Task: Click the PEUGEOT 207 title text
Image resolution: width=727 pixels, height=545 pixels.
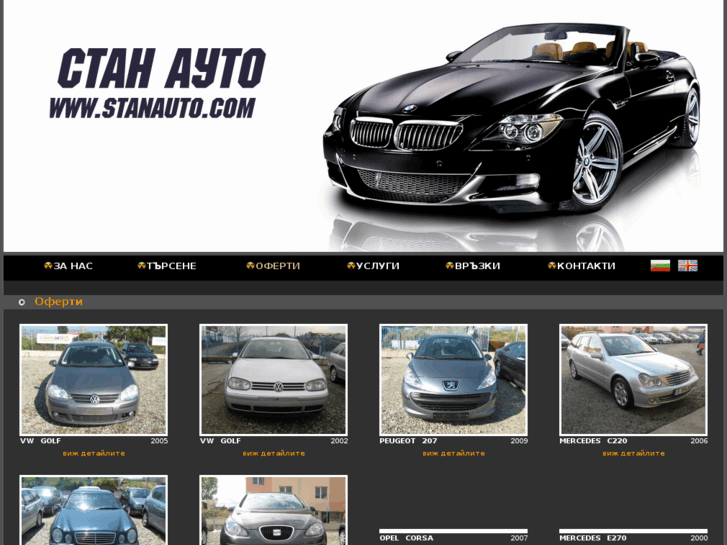Action: (408, 441)
